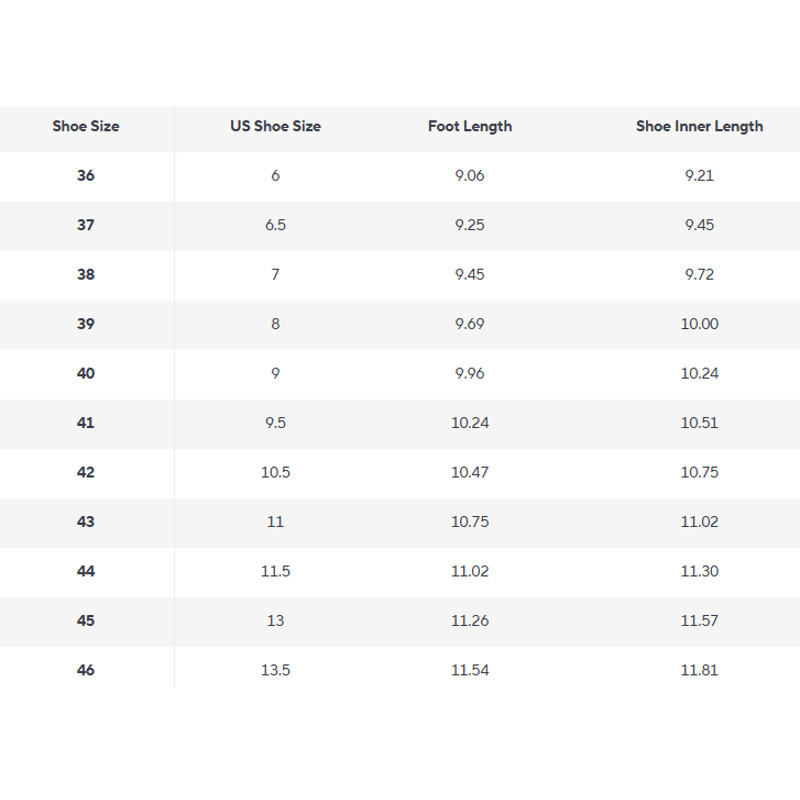This screenshot has height=800, width=800.
Task: Click the size 40 row label
Action: (86, 374)
